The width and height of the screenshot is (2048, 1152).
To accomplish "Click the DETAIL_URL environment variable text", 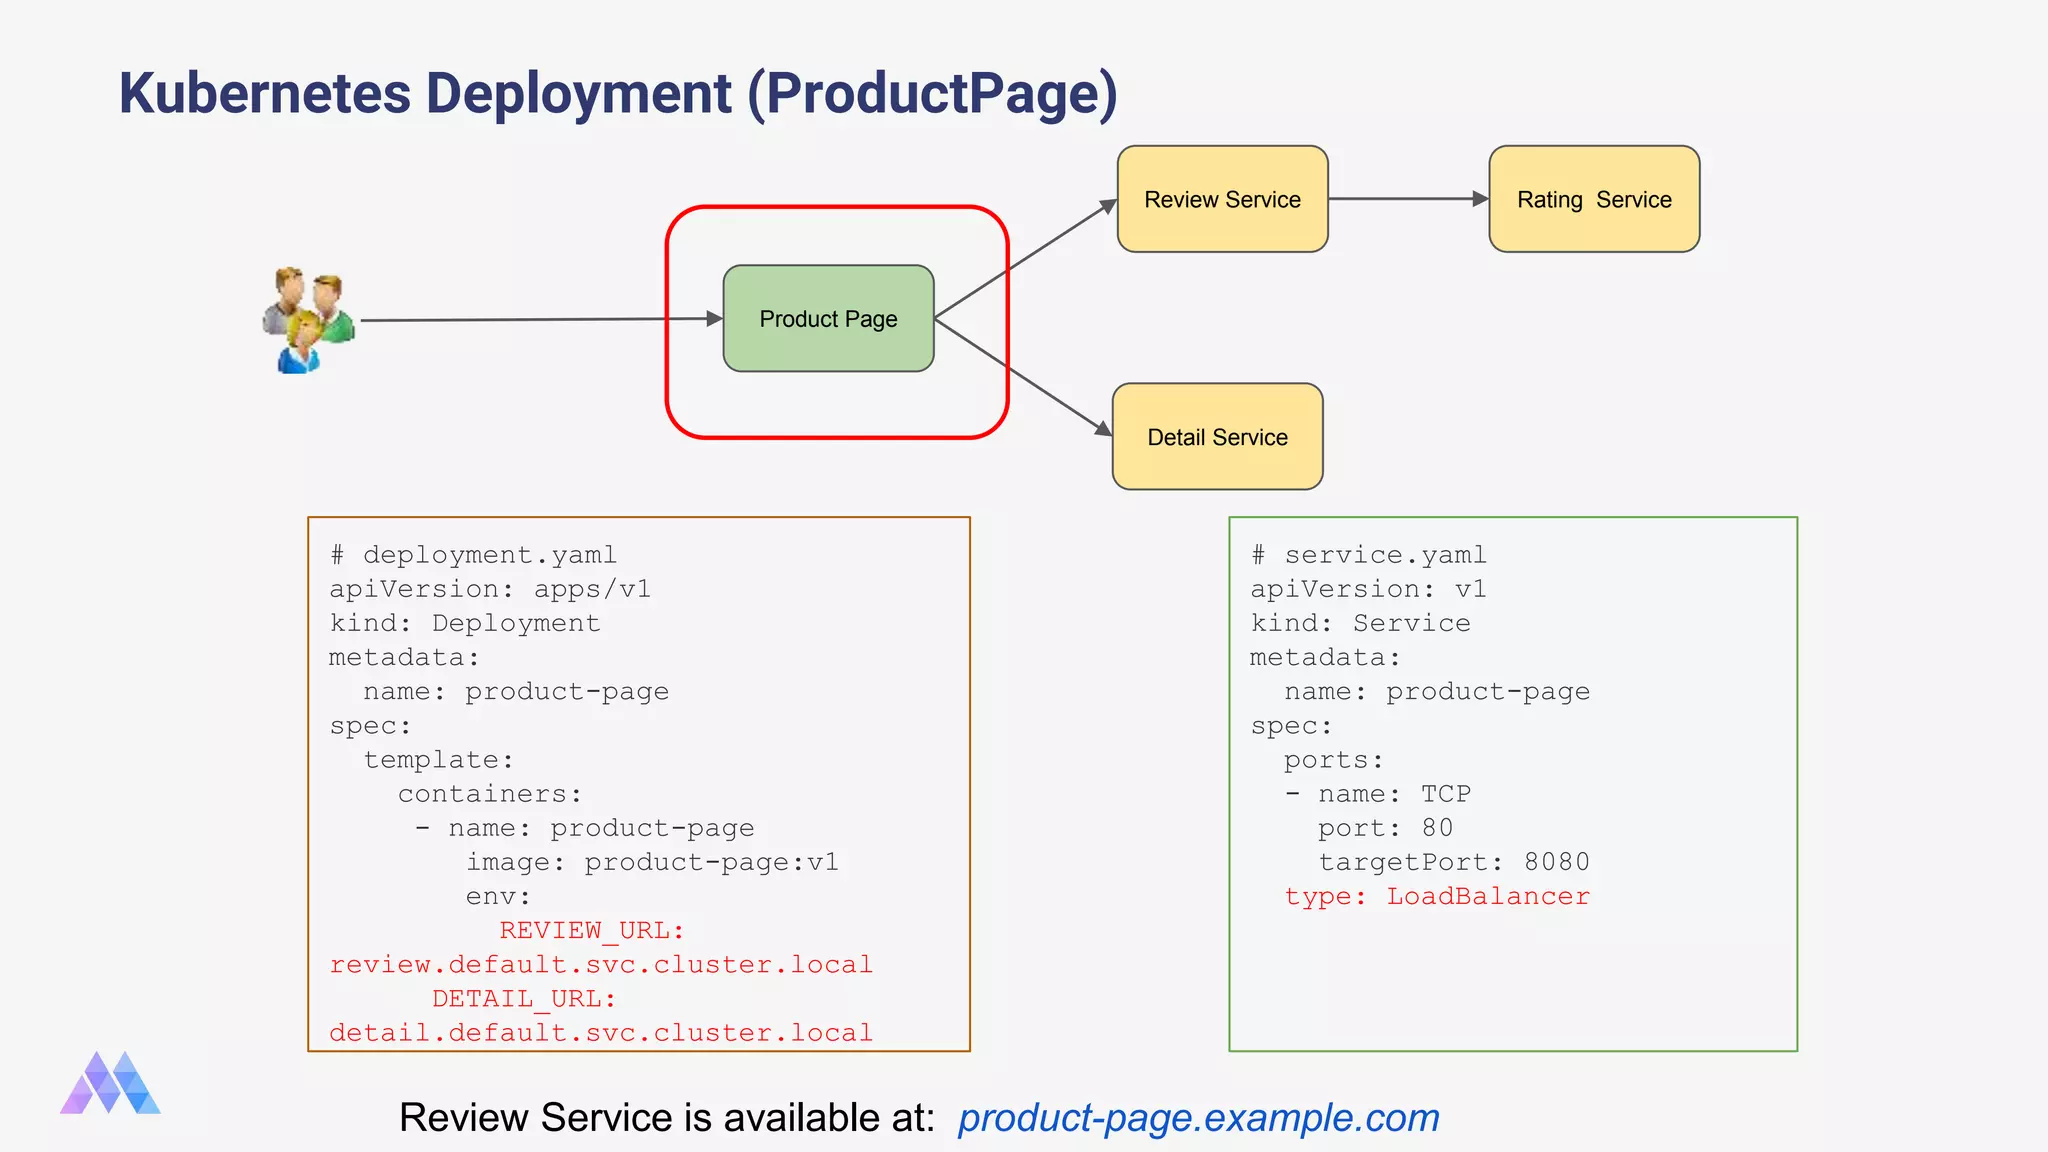I will click(x=524, y=998).
